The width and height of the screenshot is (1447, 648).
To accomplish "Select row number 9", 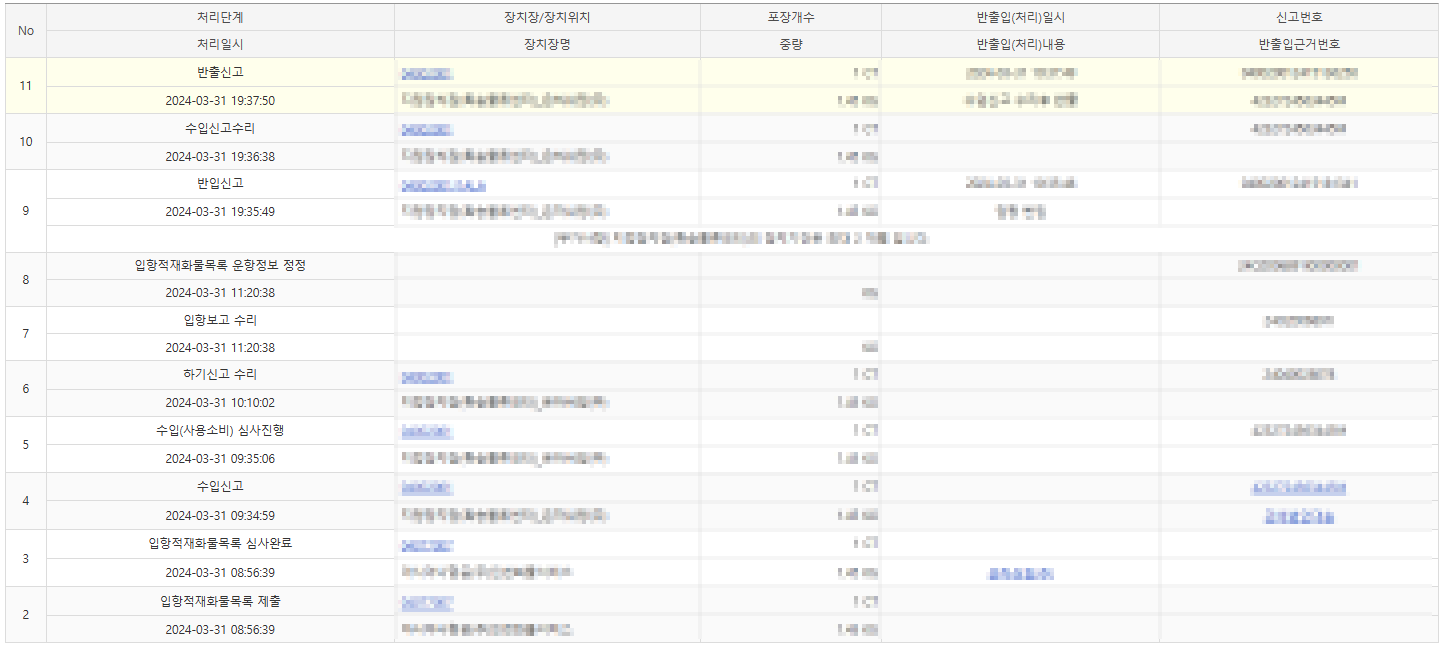I will [x=26, y=211].
